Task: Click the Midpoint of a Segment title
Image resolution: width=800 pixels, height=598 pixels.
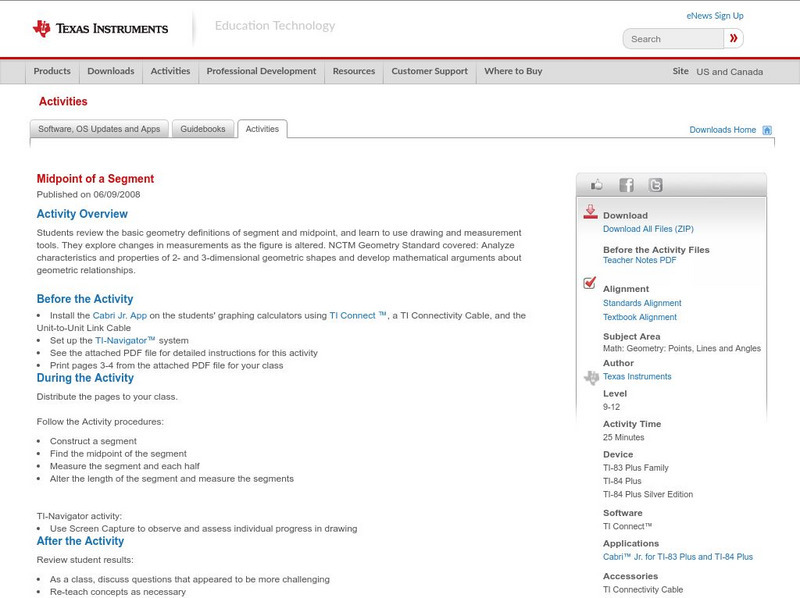Action: 95,179
